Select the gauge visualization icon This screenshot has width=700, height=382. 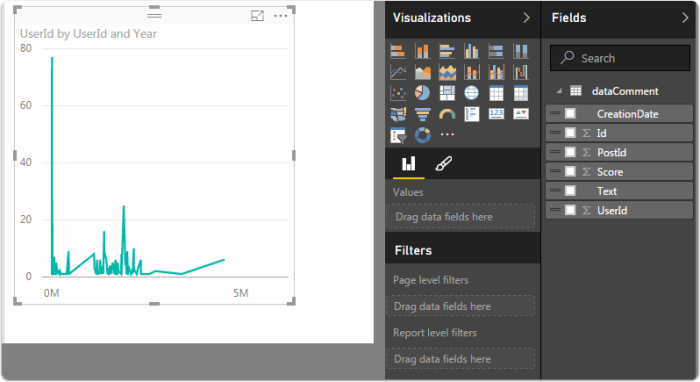447,114
